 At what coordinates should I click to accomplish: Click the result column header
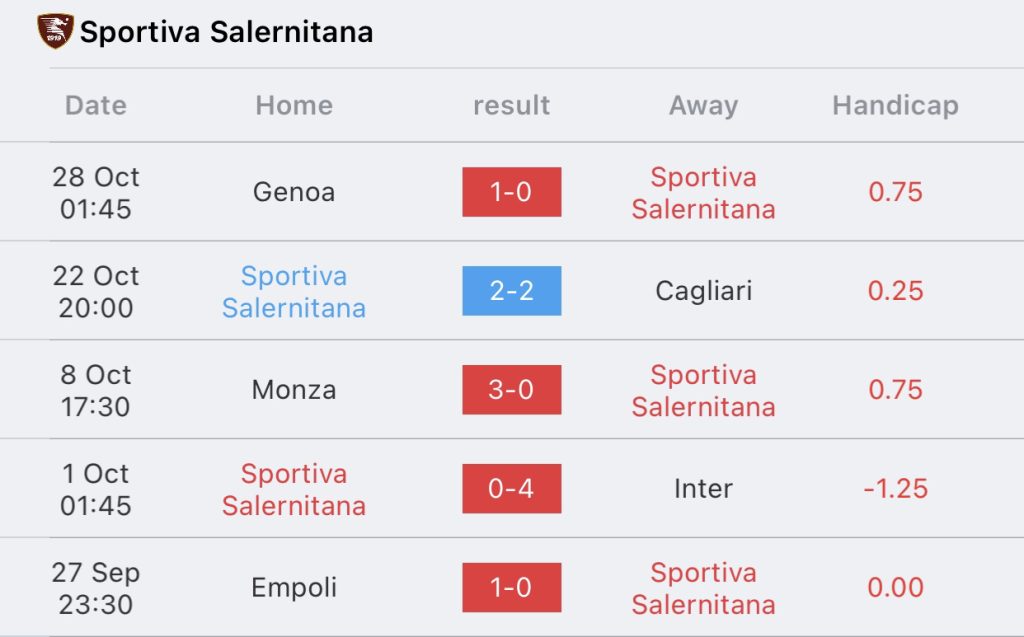(511, 105)
